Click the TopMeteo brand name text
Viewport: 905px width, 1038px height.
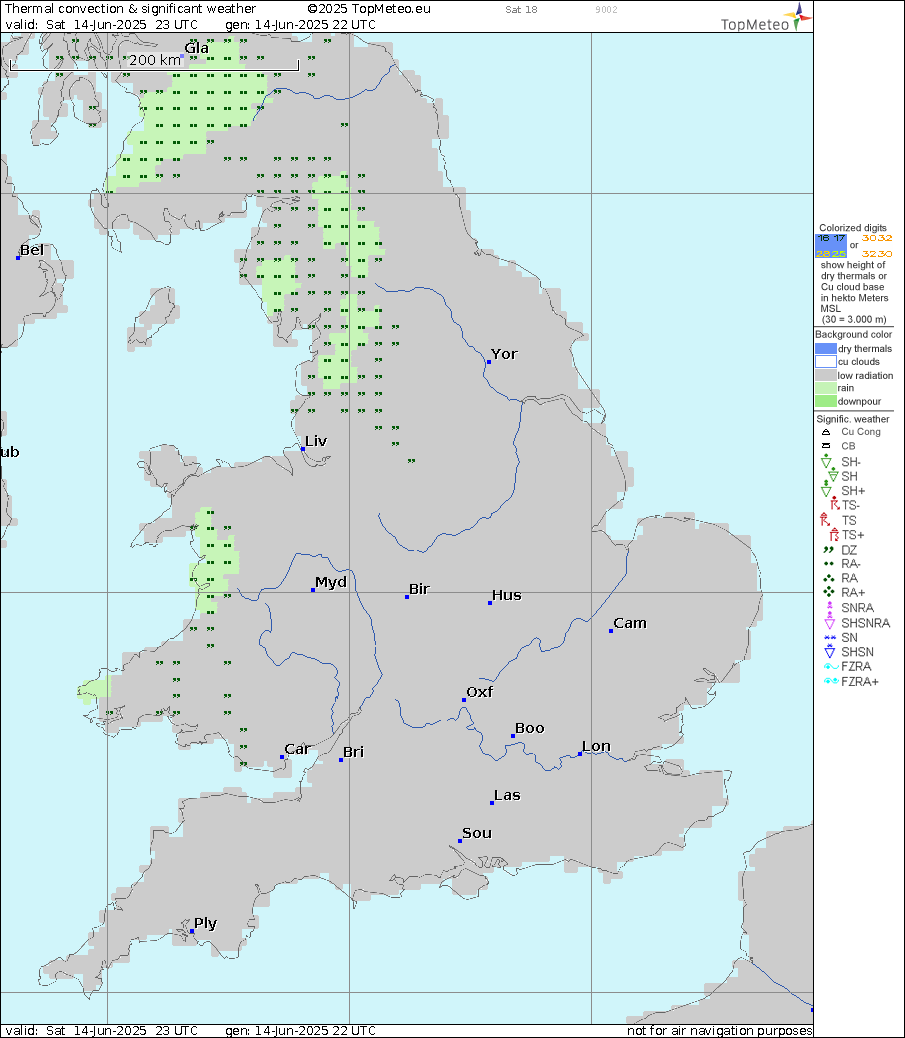755,25
